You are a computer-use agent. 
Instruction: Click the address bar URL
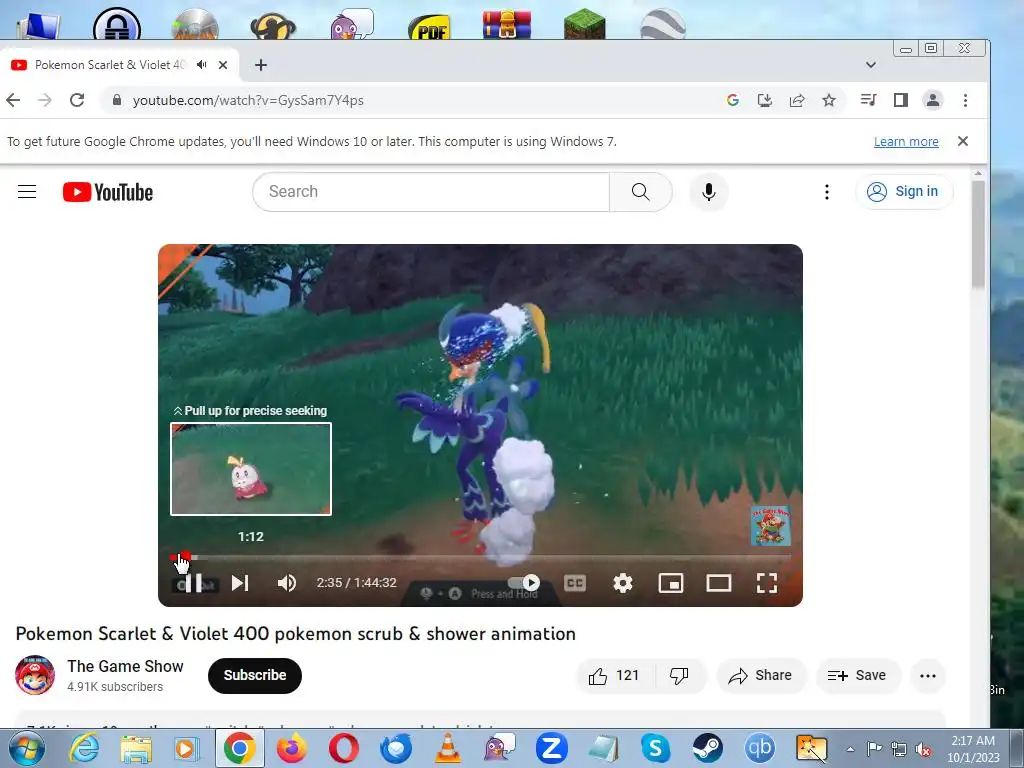(x=248, y=100)
